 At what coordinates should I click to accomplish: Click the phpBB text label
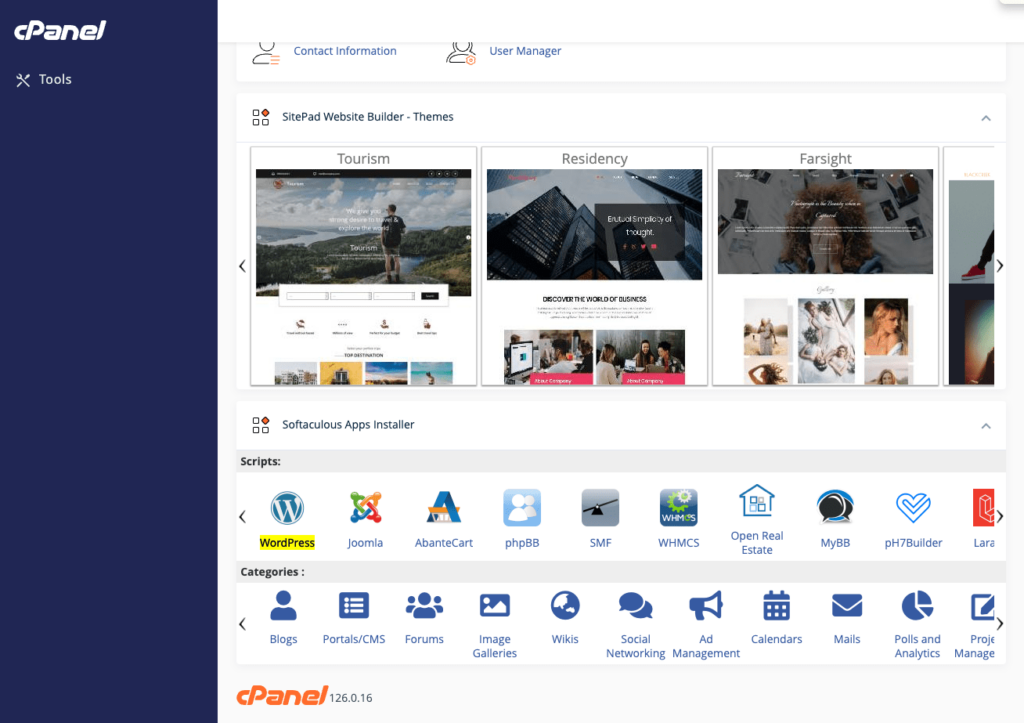[522, 543]
